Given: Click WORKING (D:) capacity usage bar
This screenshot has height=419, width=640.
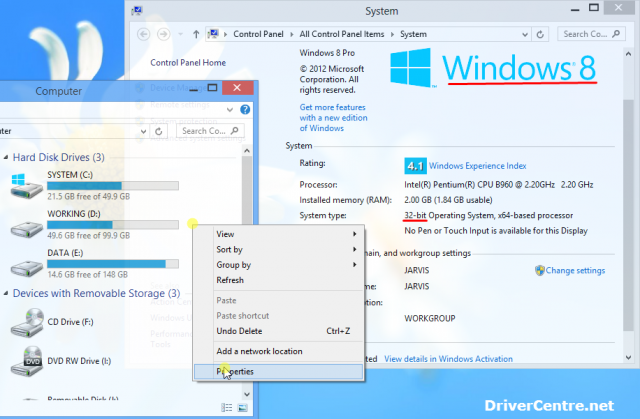Looking at the screenshot, I should 113,225.
